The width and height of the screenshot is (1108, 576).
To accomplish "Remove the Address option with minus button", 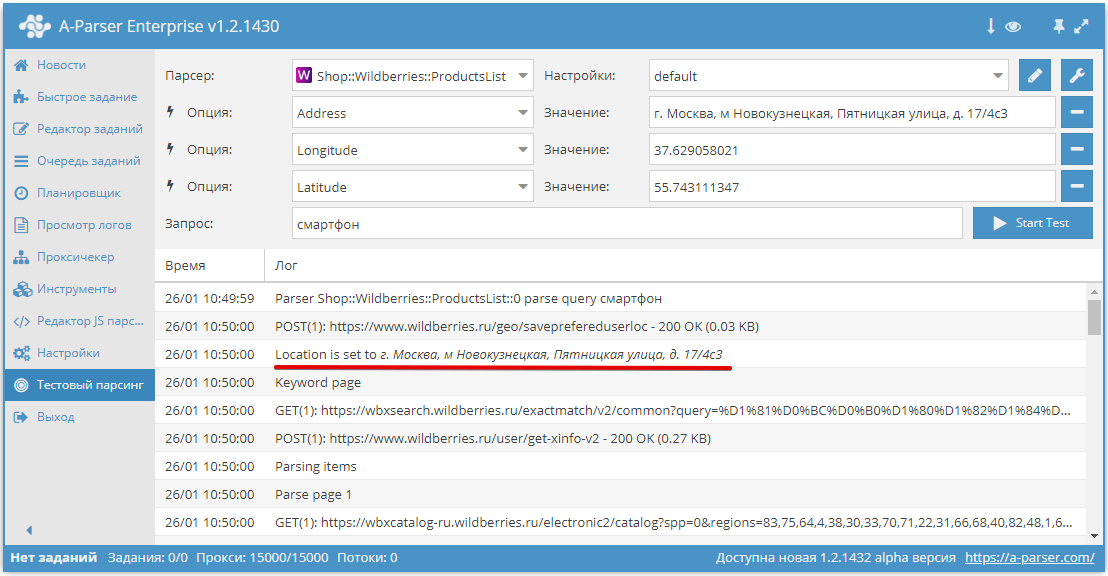I will tap(1076, 113).
